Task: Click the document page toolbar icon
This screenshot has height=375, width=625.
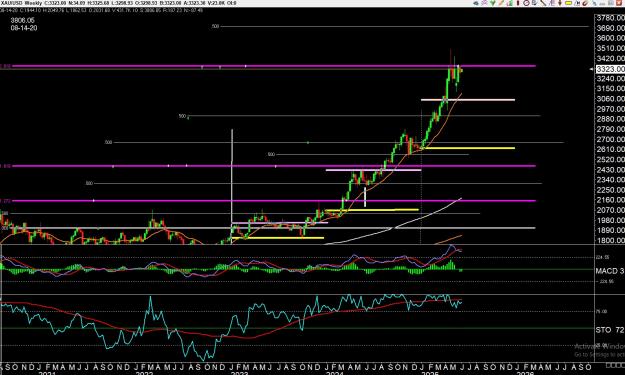Action: pyautogui.click(x=534, y=3)
